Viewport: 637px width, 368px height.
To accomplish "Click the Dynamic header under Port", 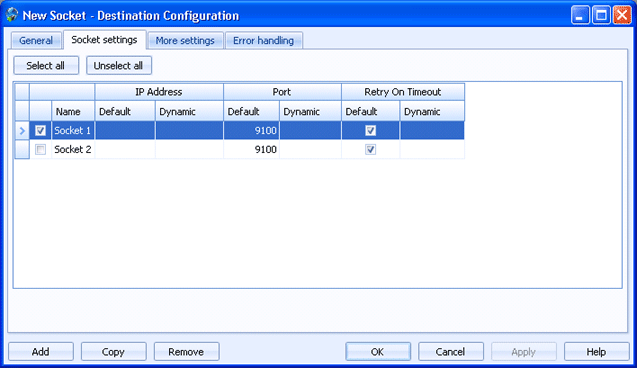I will click(x=310, y=111).
